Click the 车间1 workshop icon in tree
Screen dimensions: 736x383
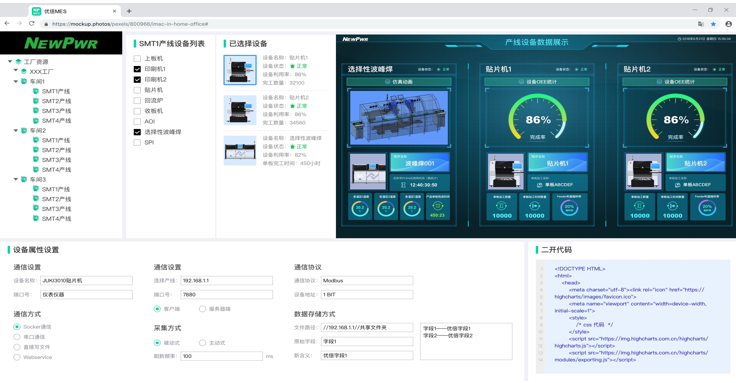(x=24, y=81)
